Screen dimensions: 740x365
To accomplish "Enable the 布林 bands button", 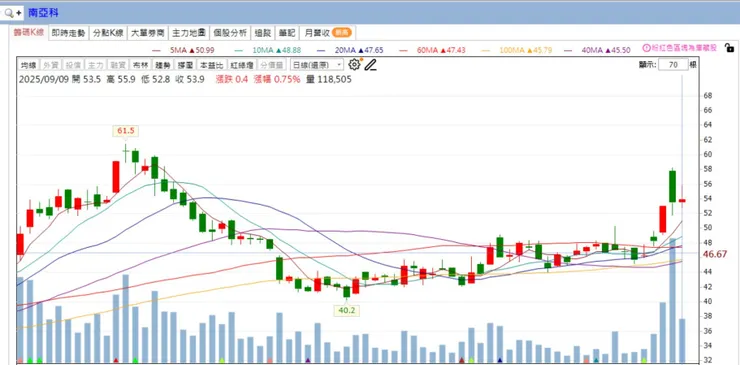I will pyautogui.click(x=140, y=65).
